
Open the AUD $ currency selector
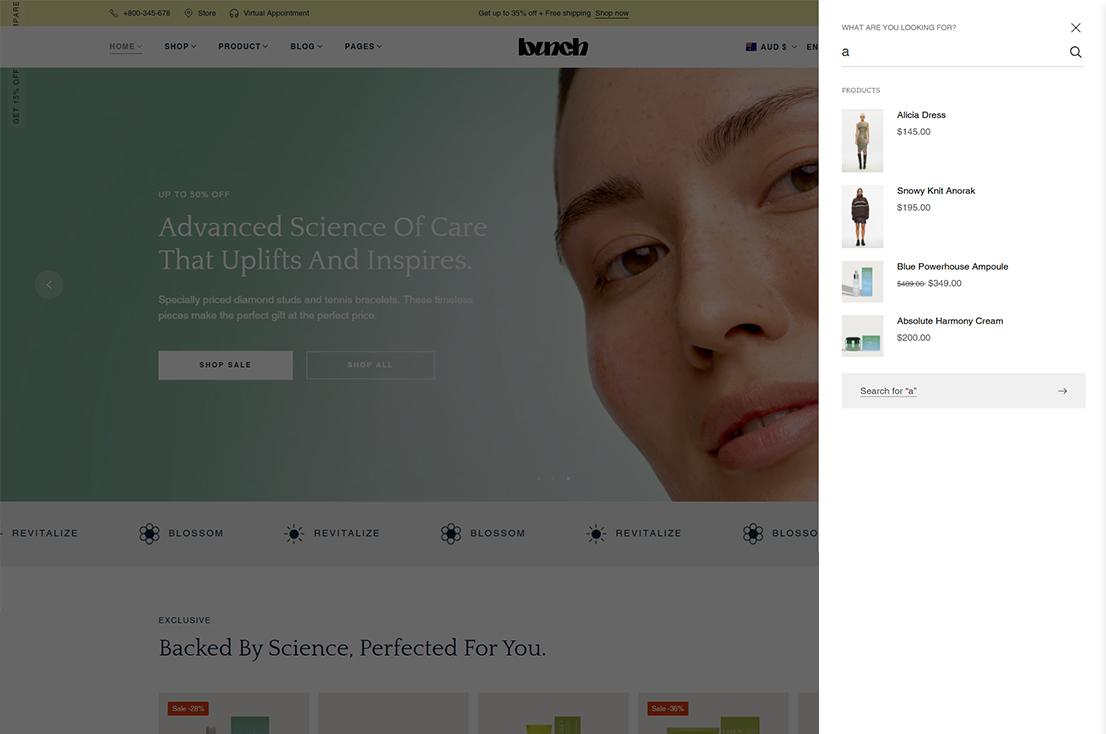773,47
